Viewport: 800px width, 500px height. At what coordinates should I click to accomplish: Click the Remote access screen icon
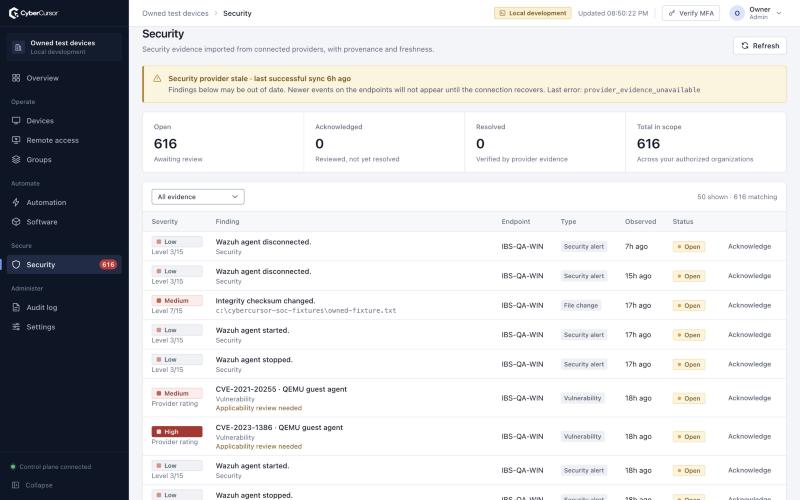click(16, 140)
